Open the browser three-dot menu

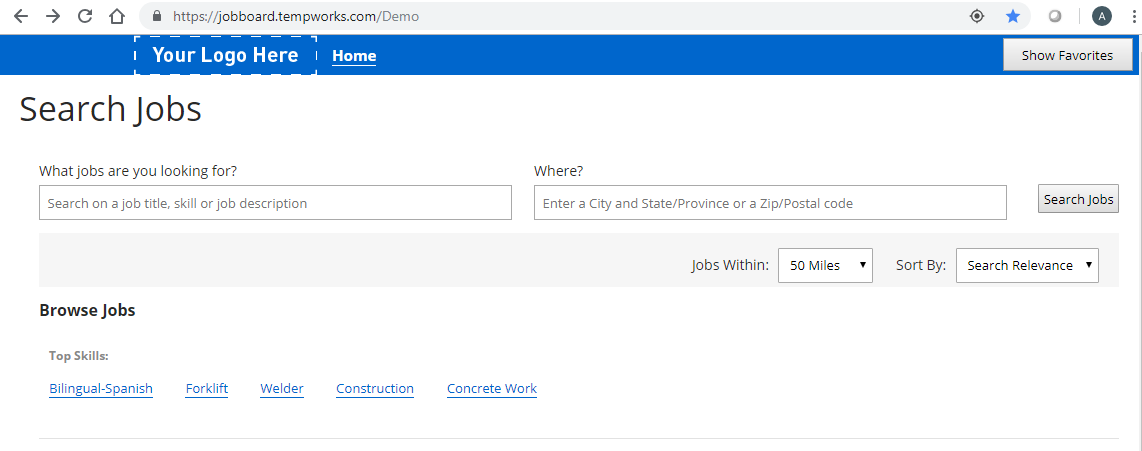point(1135,16)
